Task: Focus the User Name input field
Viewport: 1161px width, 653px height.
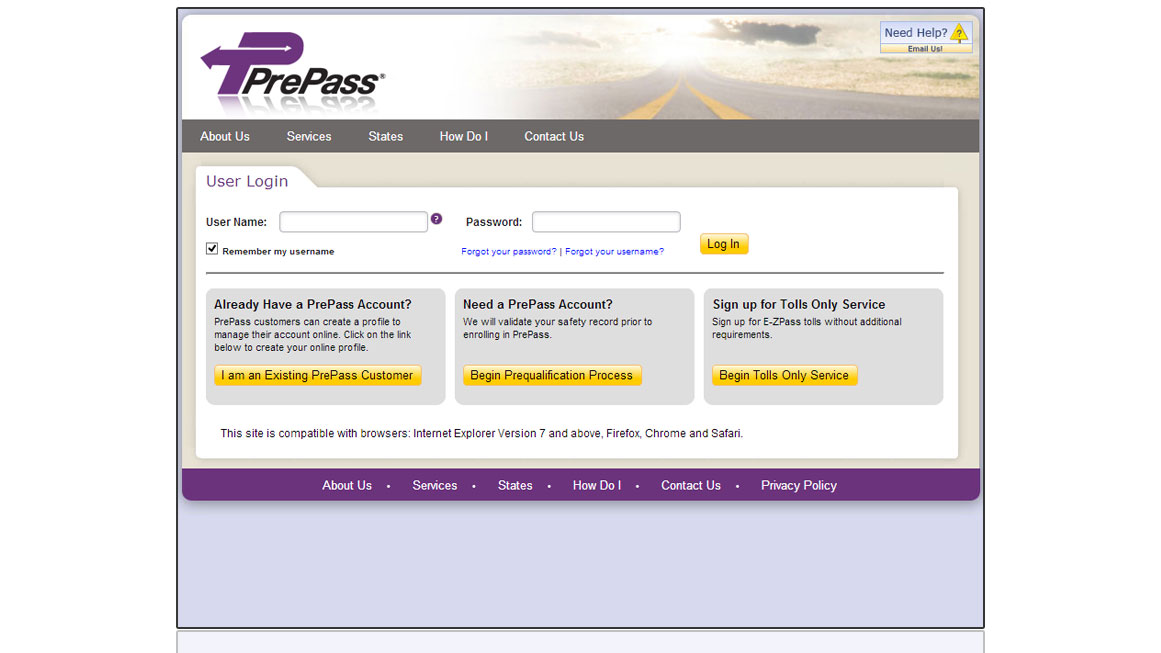Action: pyautogui.click(x=353, y=222)
